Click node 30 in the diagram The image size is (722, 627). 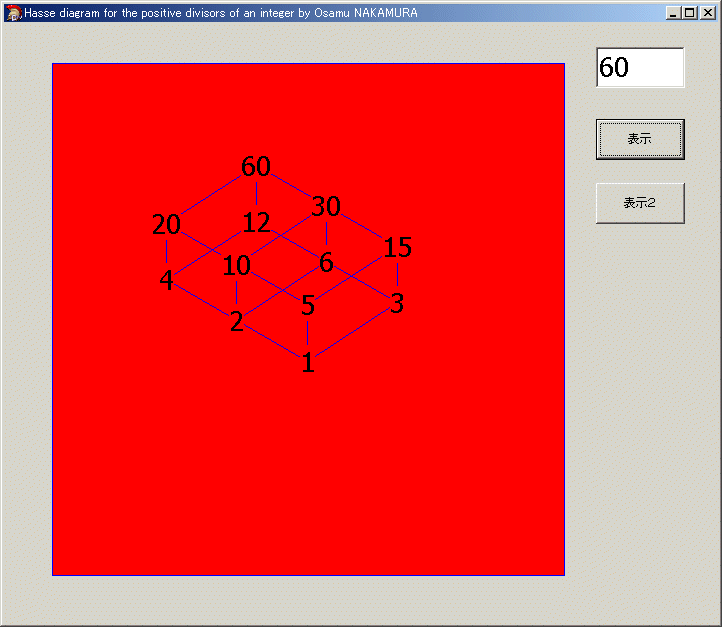tap(326, 206)
